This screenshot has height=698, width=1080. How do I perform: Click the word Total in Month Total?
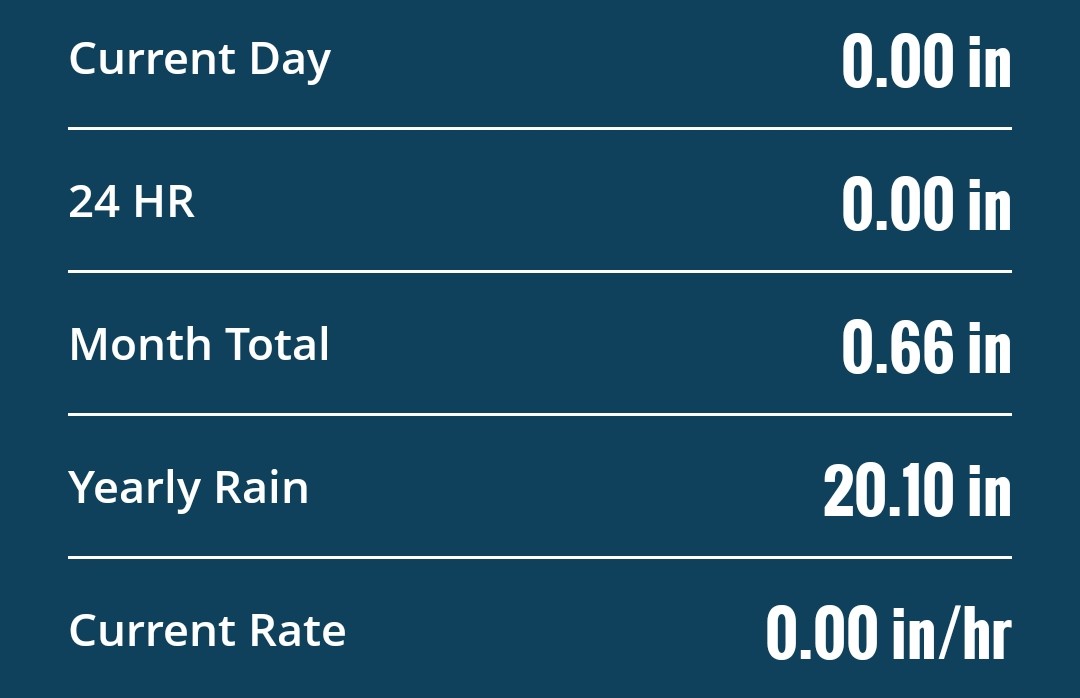coord(278,344)
